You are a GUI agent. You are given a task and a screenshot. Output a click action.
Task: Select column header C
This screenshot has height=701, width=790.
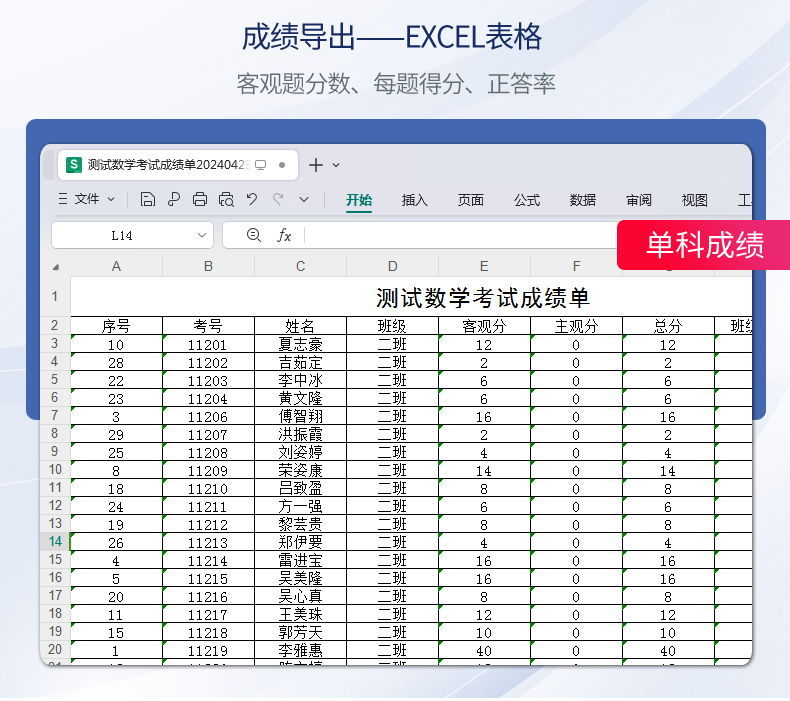click(300, 266)
